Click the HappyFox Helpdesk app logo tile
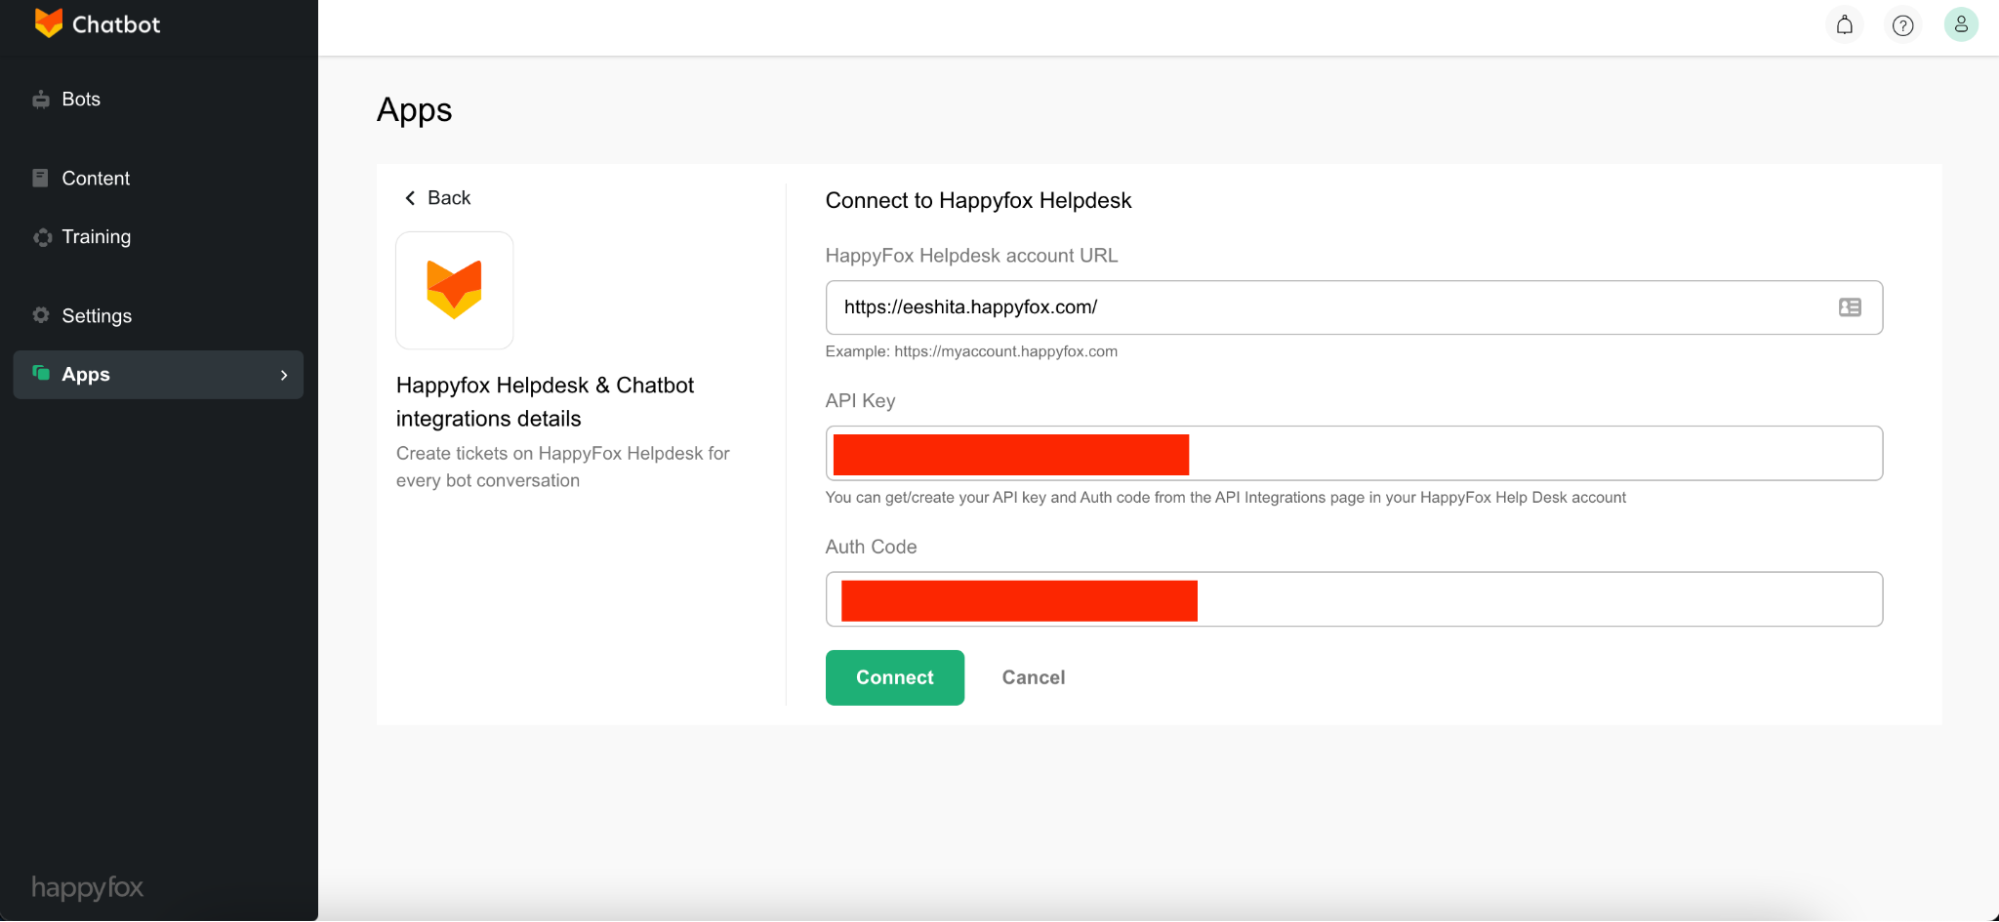The width and height of the screenshot is (1999, 922). click(x=454, y=290)
